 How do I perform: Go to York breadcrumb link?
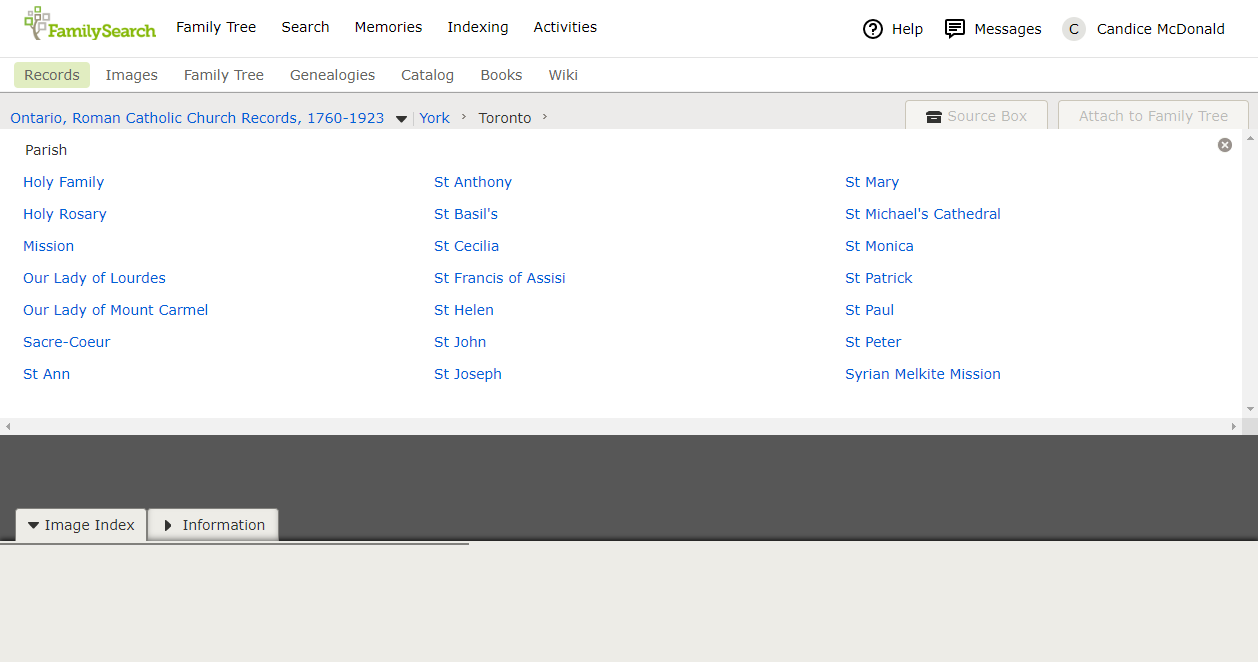pyautogui.click(x=434, y=118)
